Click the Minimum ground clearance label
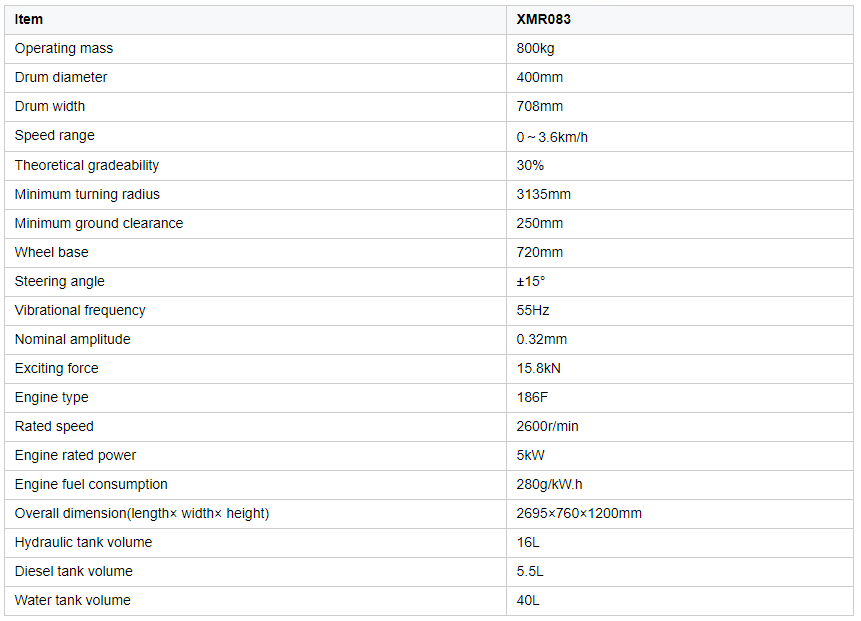Screen dimensions: 861x621 click(x=99, y=223)
